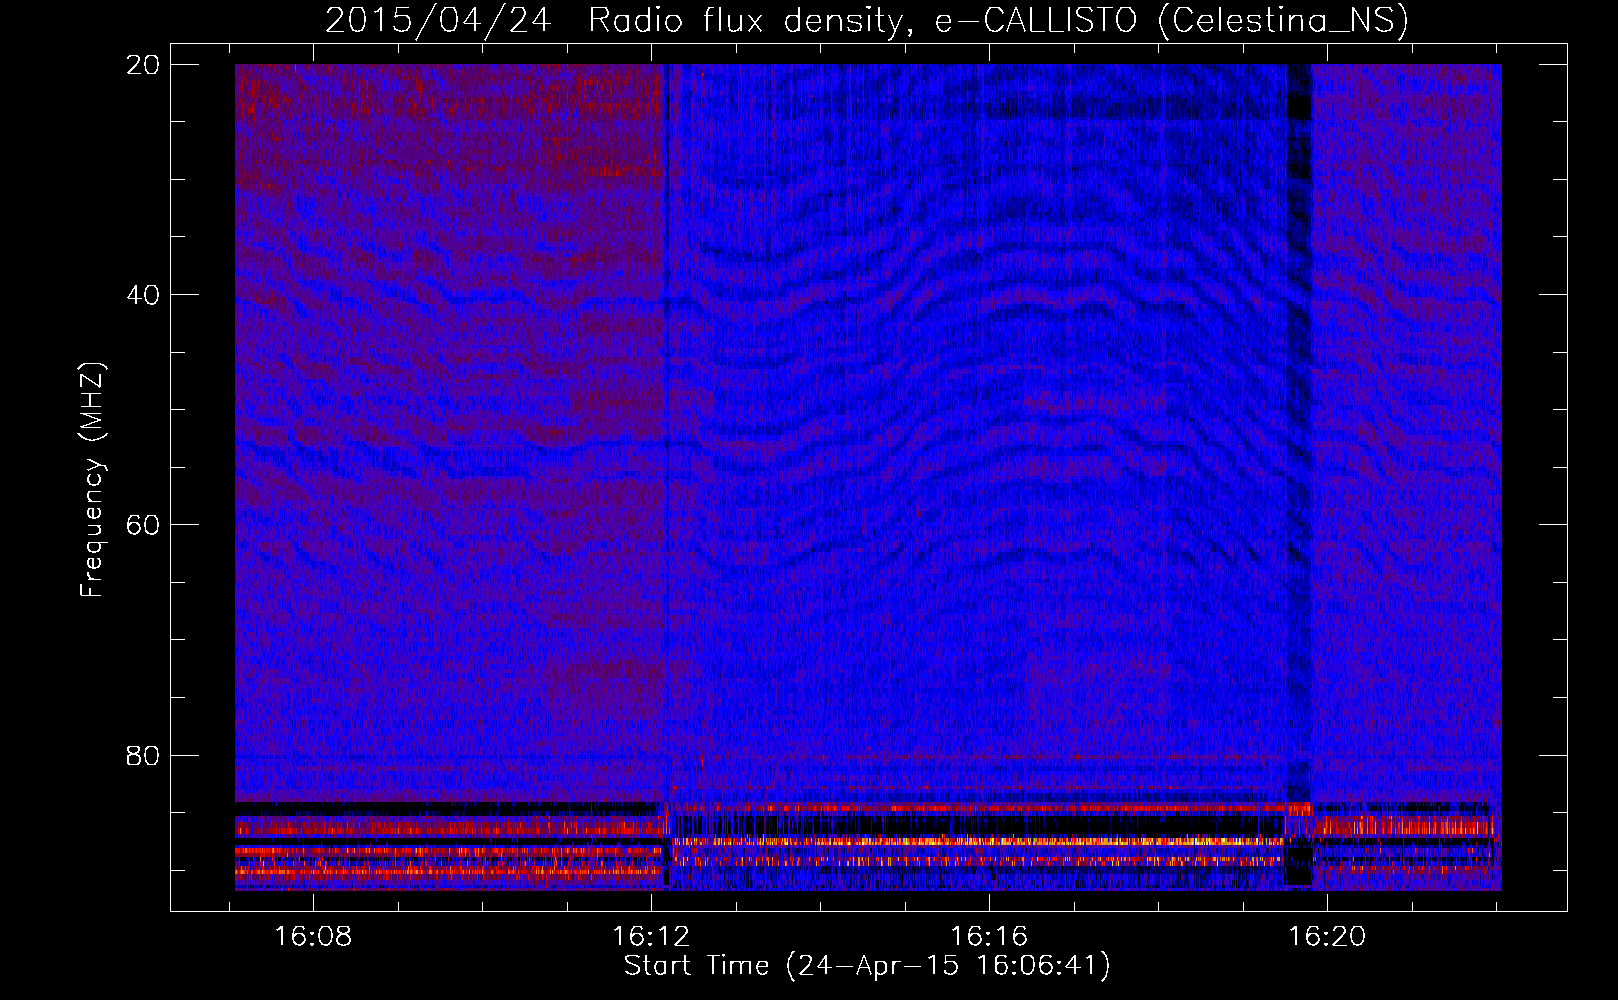Image resolution: width=1618 pixels, height=1000 pixels.
Task: Click the 16:08 time tick label
Action: 313,937
